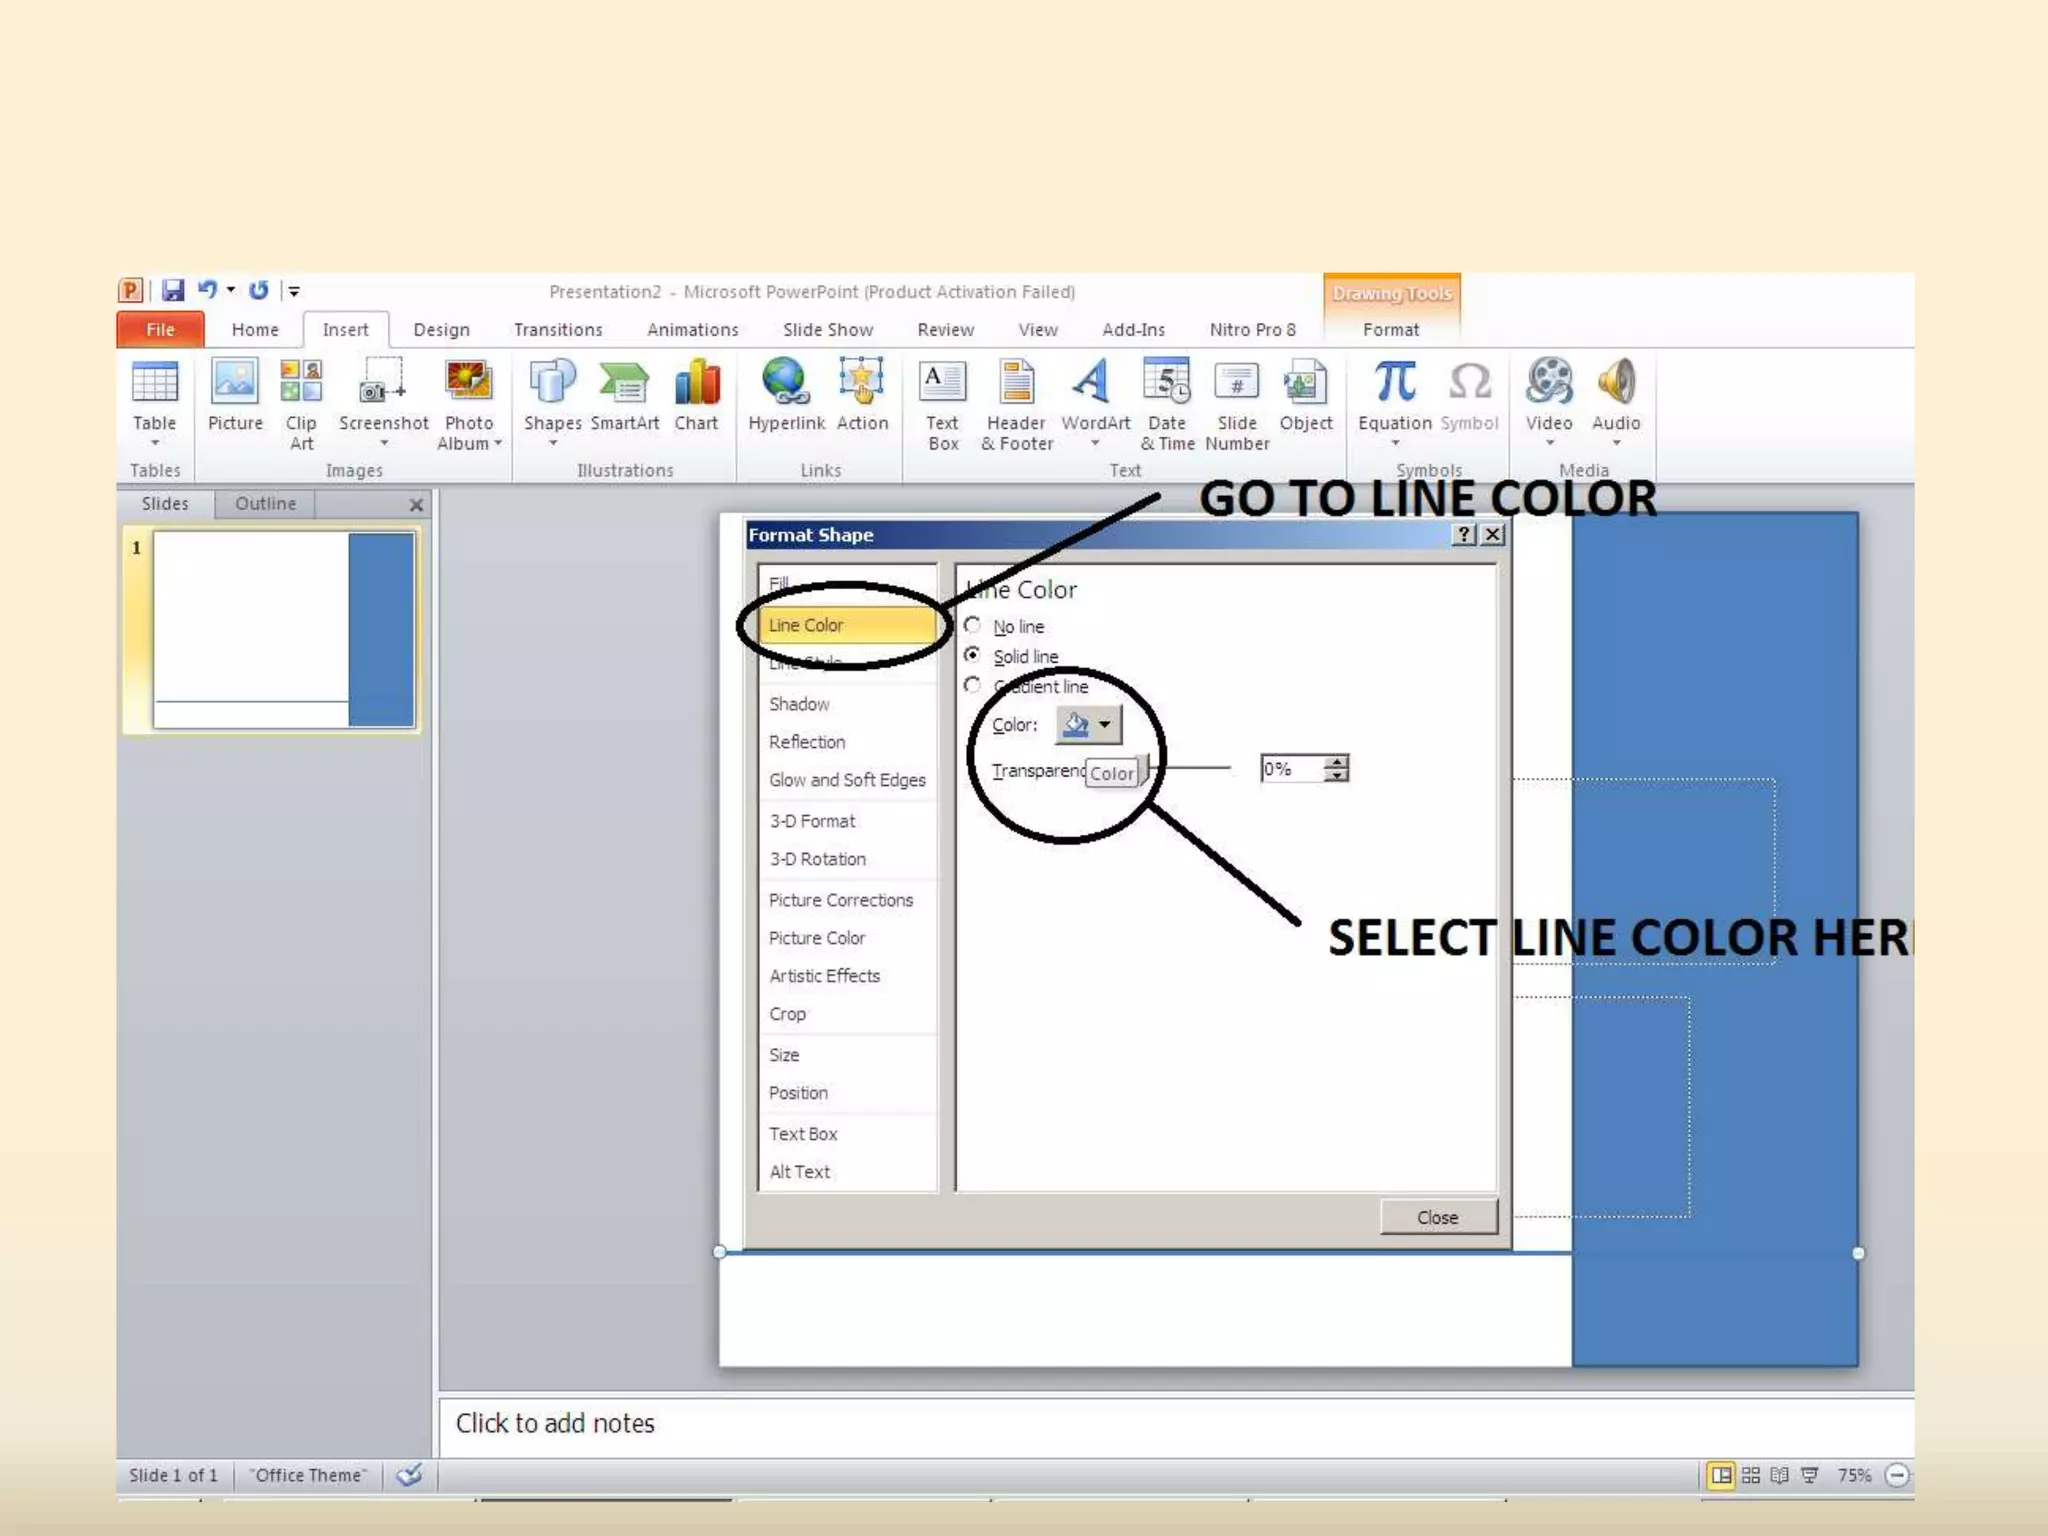Expand the Photo Album dropdown arrow

coord(498,443)
